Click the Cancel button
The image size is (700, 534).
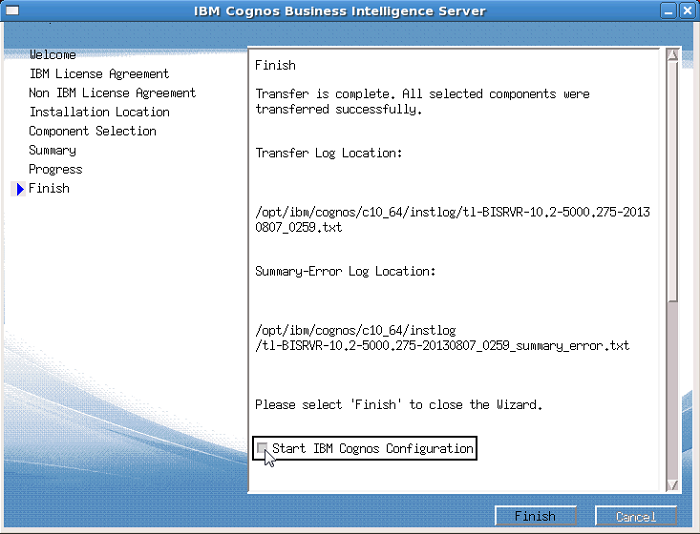click(x=636, y=516)
